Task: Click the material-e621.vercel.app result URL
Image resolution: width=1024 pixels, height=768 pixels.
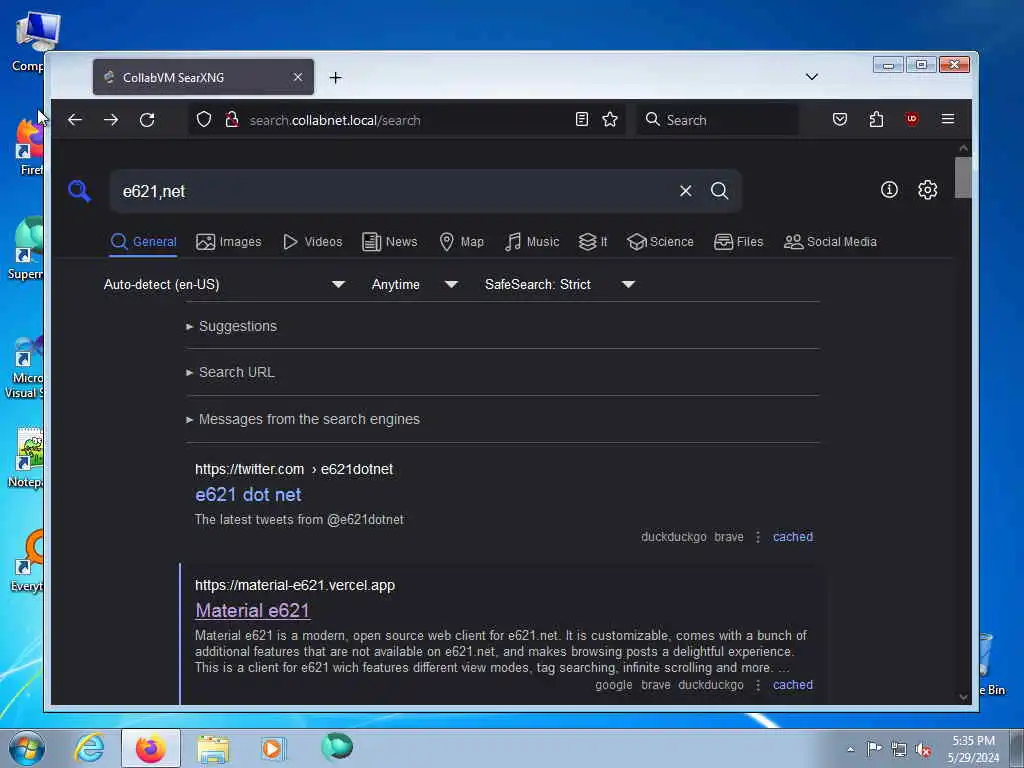Action: [295, 585]
